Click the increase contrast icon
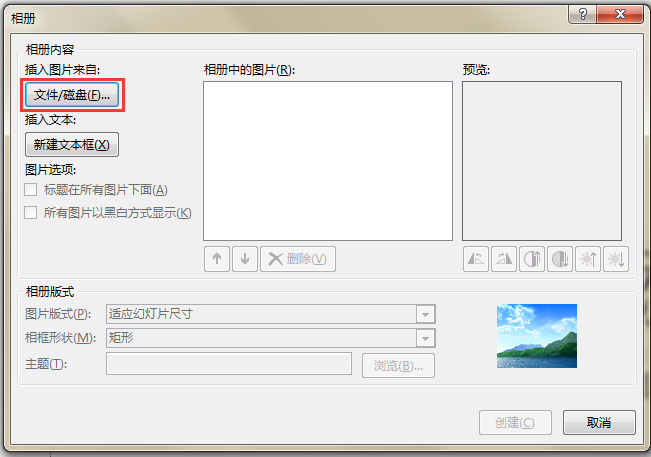Viewport: 651px width, 457px height. [532, 259]
